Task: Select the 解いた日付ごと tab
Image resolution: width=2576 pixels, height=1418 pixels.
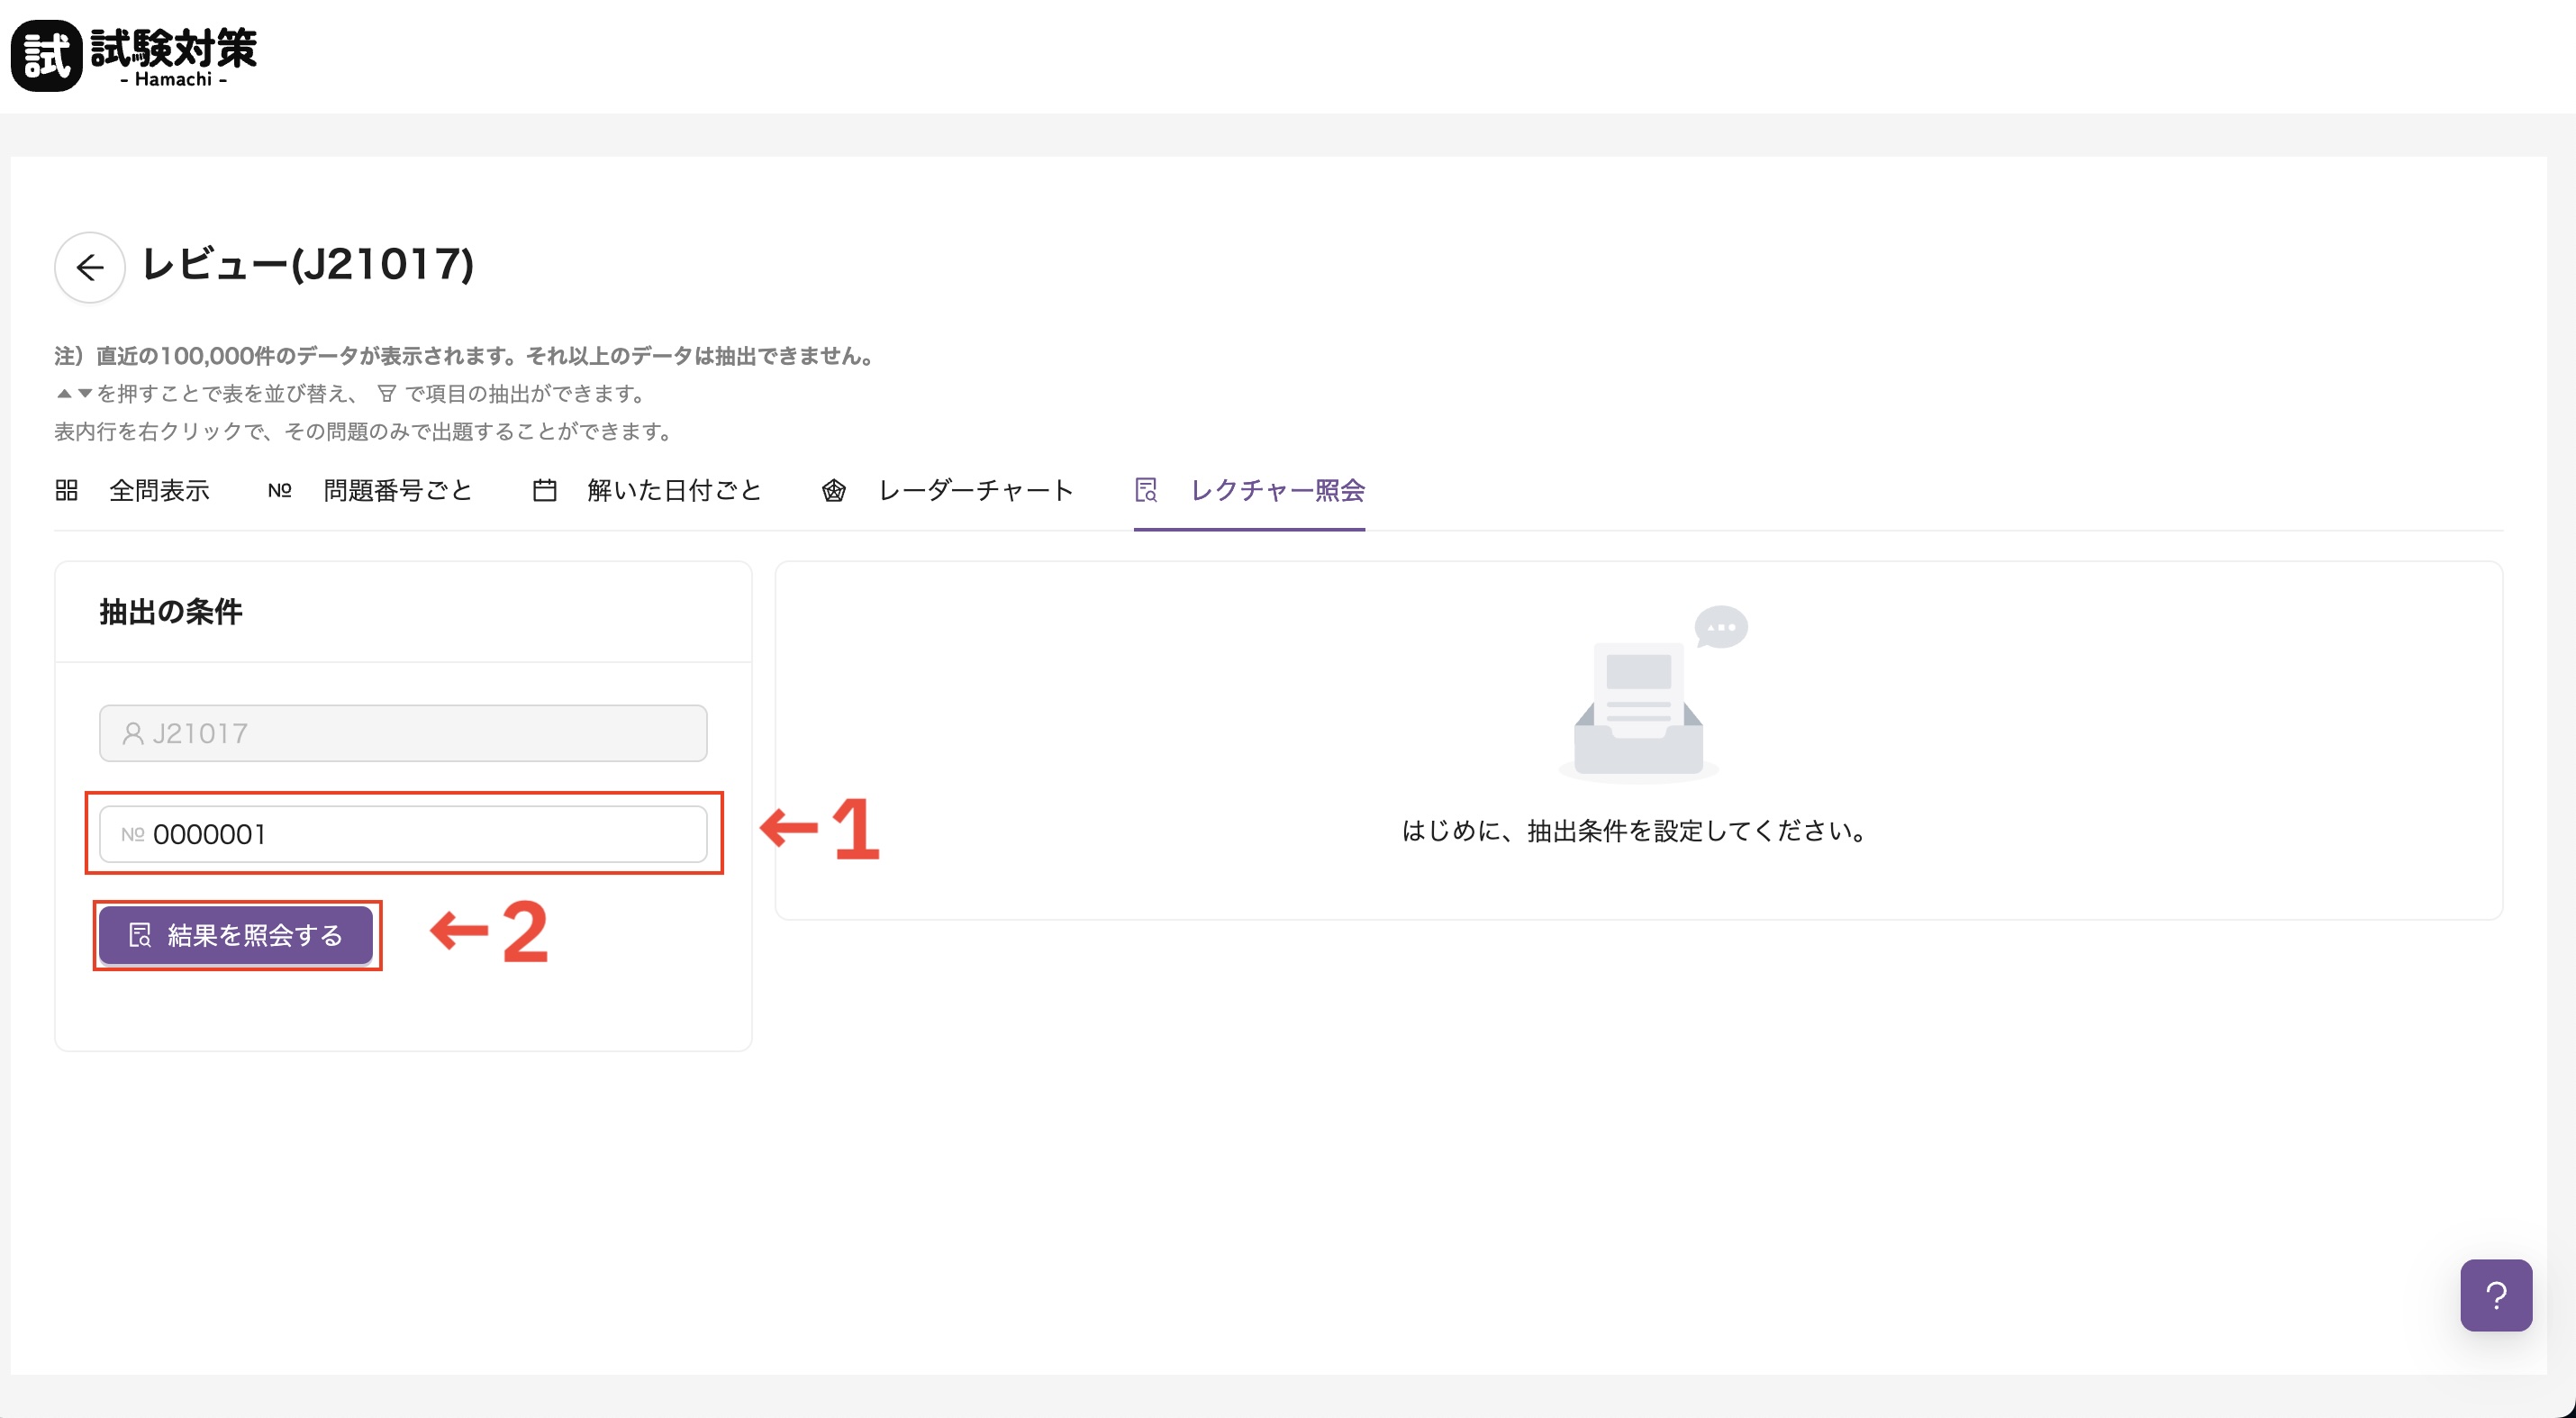Action: coord(674,490)
